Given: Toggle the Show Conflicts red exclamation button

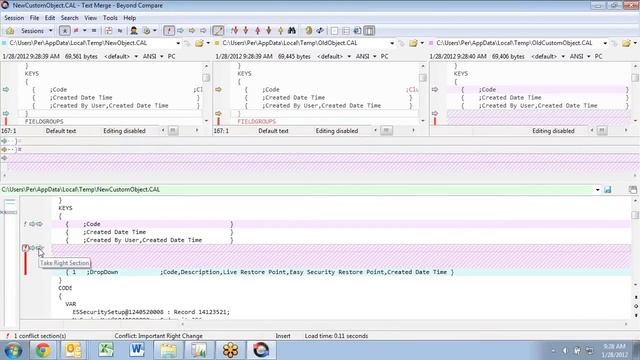Looking at the screenshot, I should [x=169, y=31].
